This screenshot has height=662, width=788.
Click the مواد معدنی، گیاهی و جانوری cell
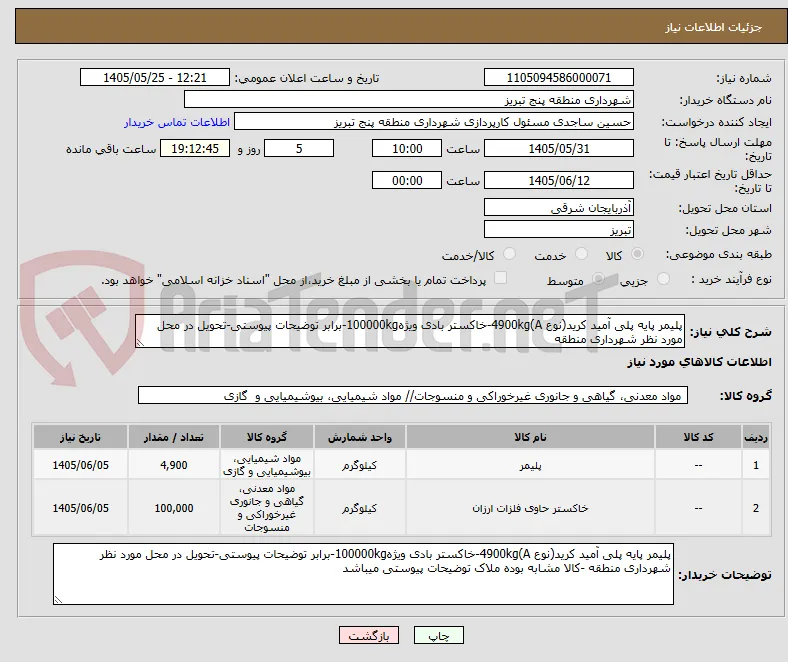coord(267,508)
